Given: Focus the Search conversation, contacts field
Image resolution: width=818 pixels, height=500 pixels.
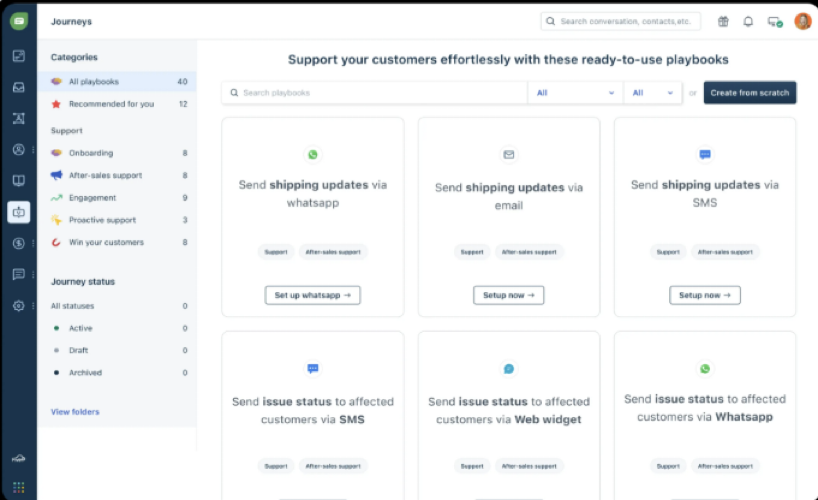Looking at the screenshot, I should click(621, 21).
